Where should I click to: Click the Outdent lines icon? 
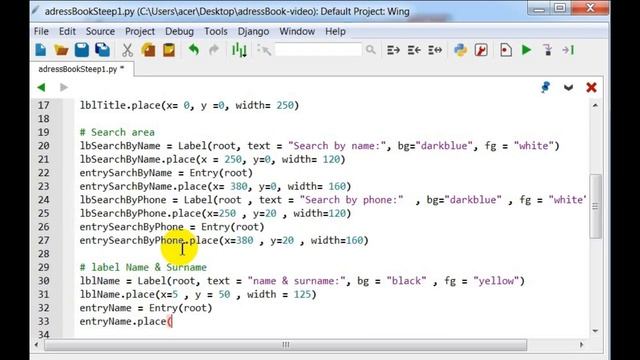click(414, 50)
